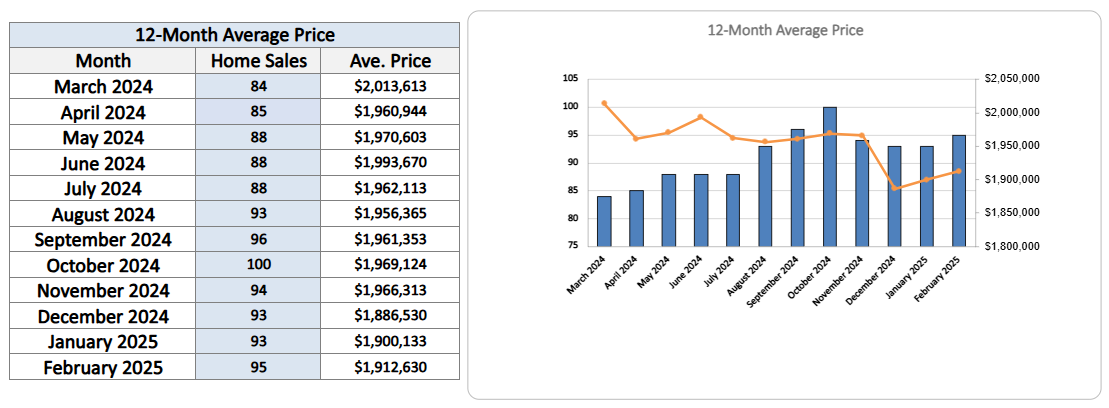Select the 'June 2024' table cell

pyautogui.click(x=103, y=163)
